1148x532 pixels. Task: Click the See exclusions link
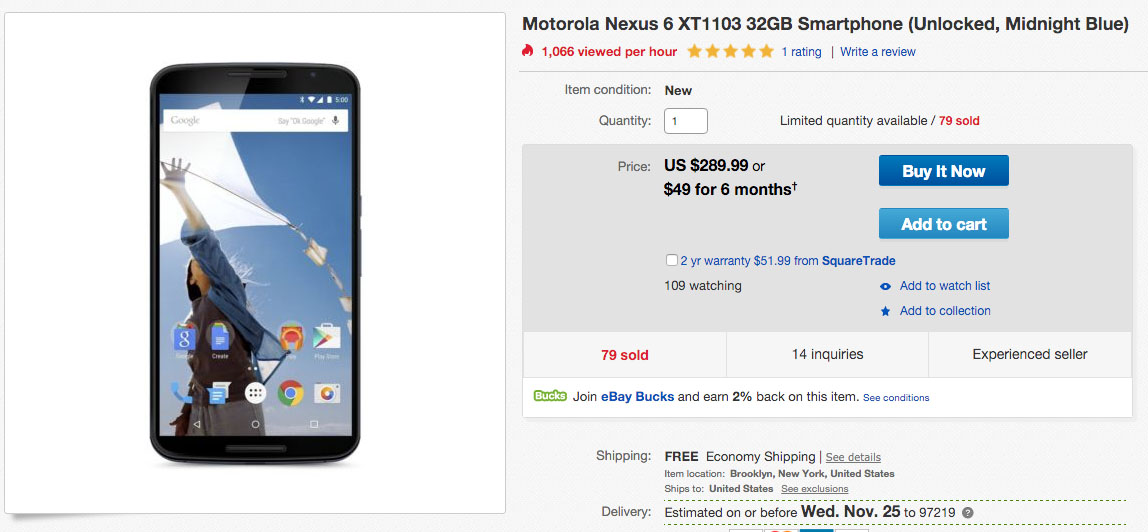[x=814, y=489]
